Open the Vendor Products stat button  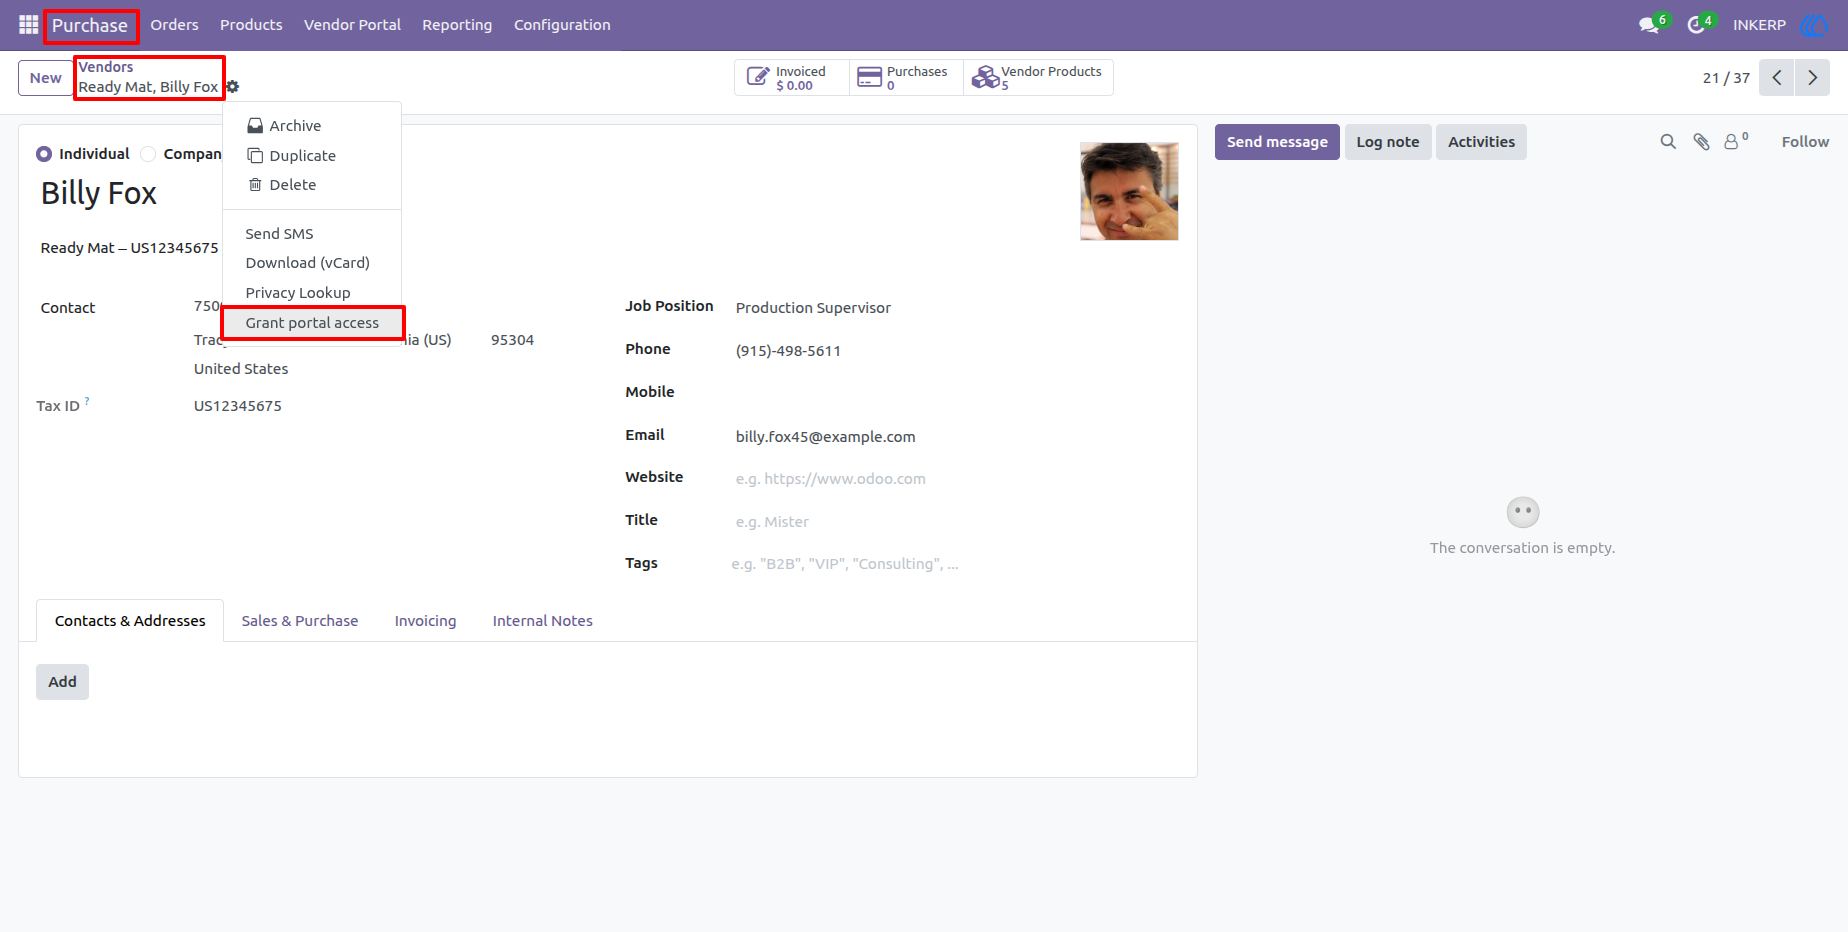[1038, 78]
